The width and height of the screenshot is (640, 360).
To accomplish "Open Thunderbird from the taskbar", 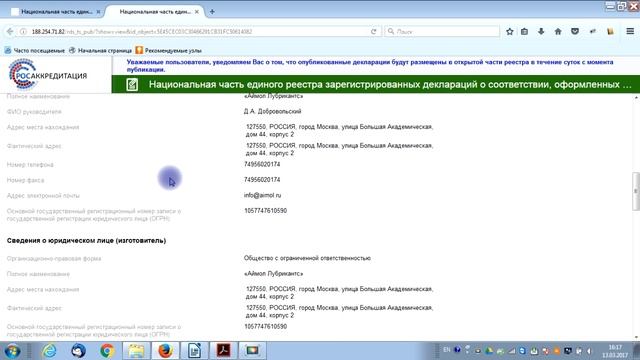I will (x=78, y=351).
